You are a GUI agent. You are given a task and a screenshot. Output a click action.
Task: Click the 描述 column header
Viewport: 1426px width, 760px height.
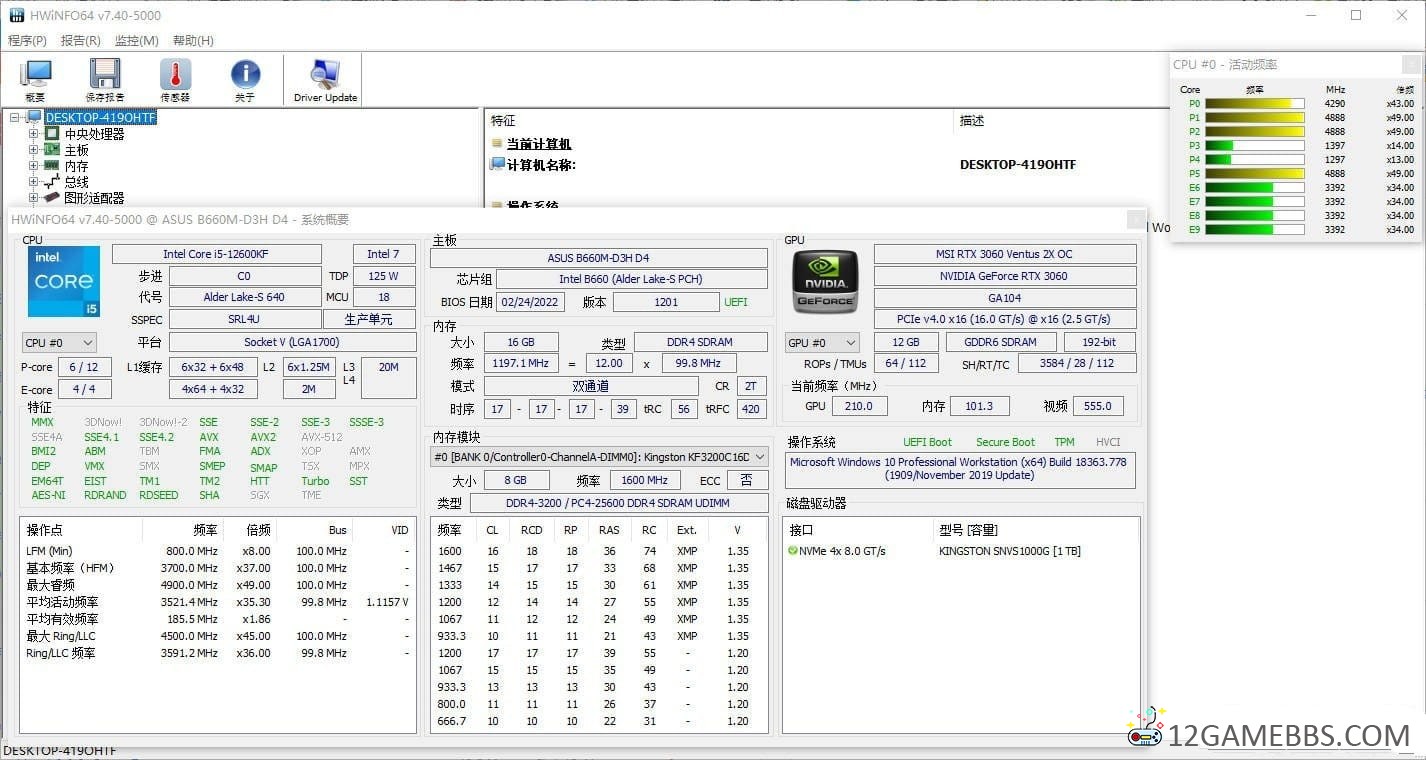click(x=972, y=120)
